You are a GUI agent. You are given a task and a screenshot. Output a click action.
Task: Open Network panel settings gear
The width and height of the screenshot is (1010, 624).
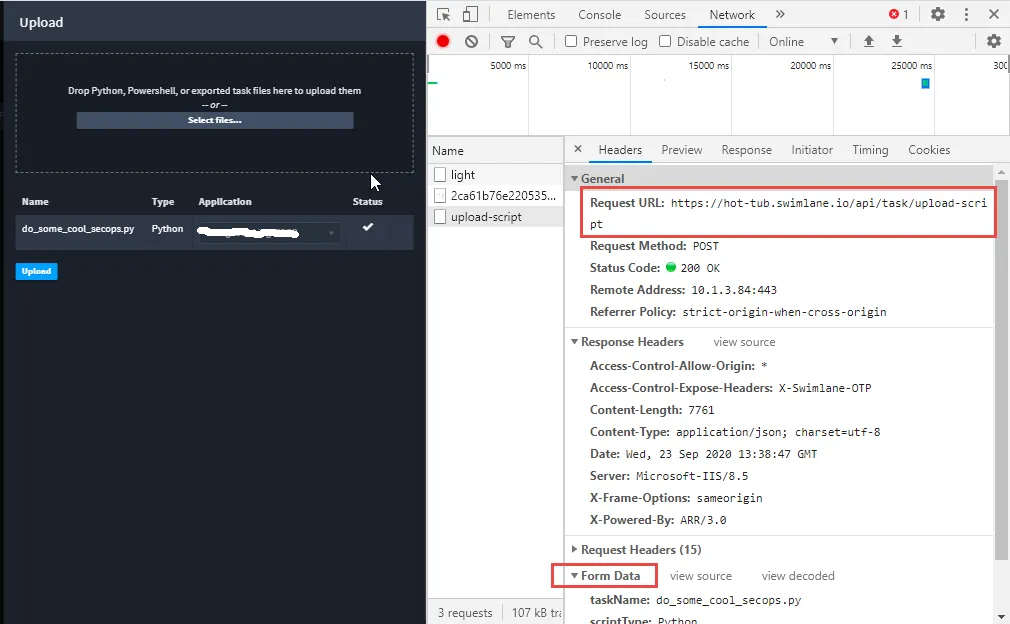994,41
